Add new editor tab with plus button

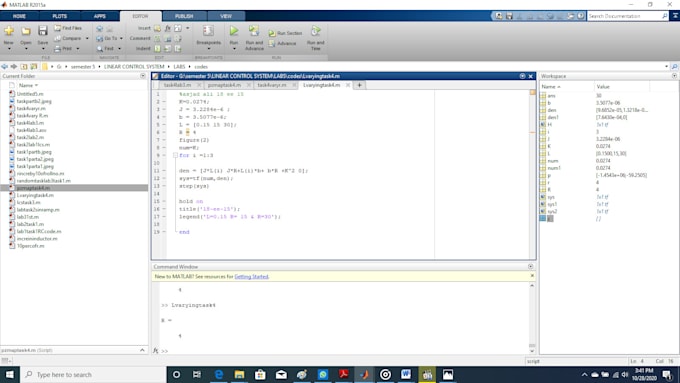coord(360,85)
